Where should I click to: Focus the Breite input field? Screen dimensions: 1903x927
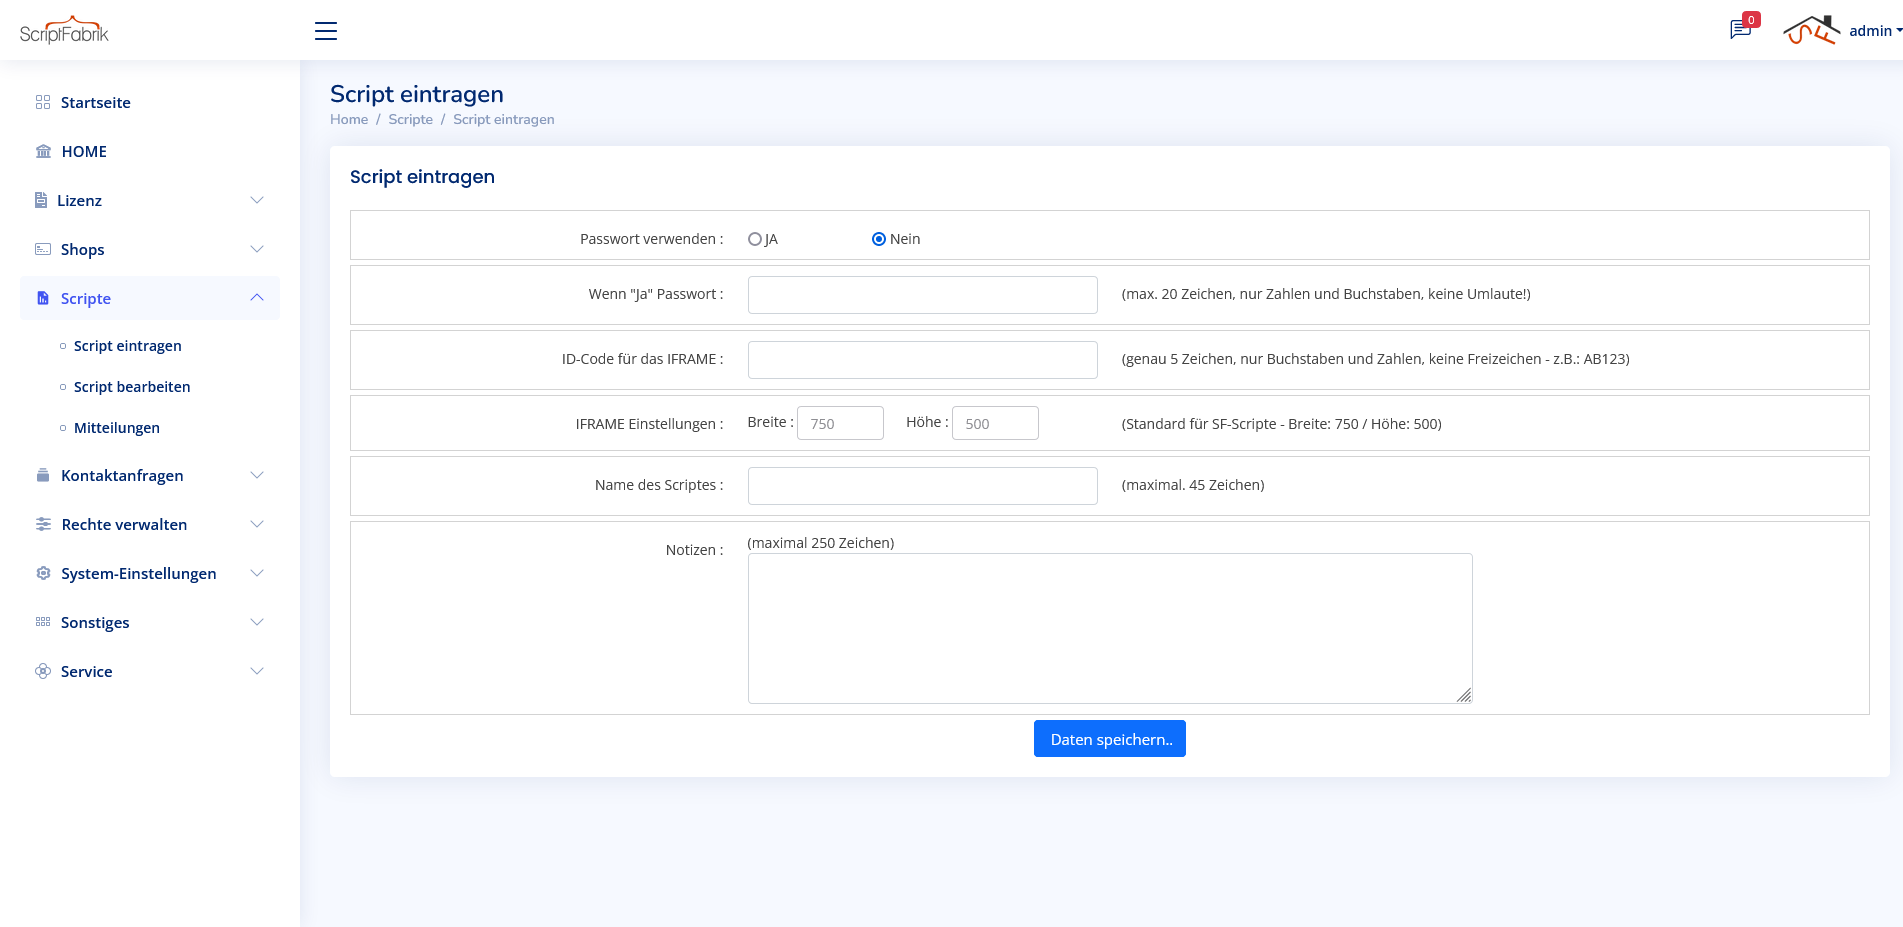(x=840, y=423)
